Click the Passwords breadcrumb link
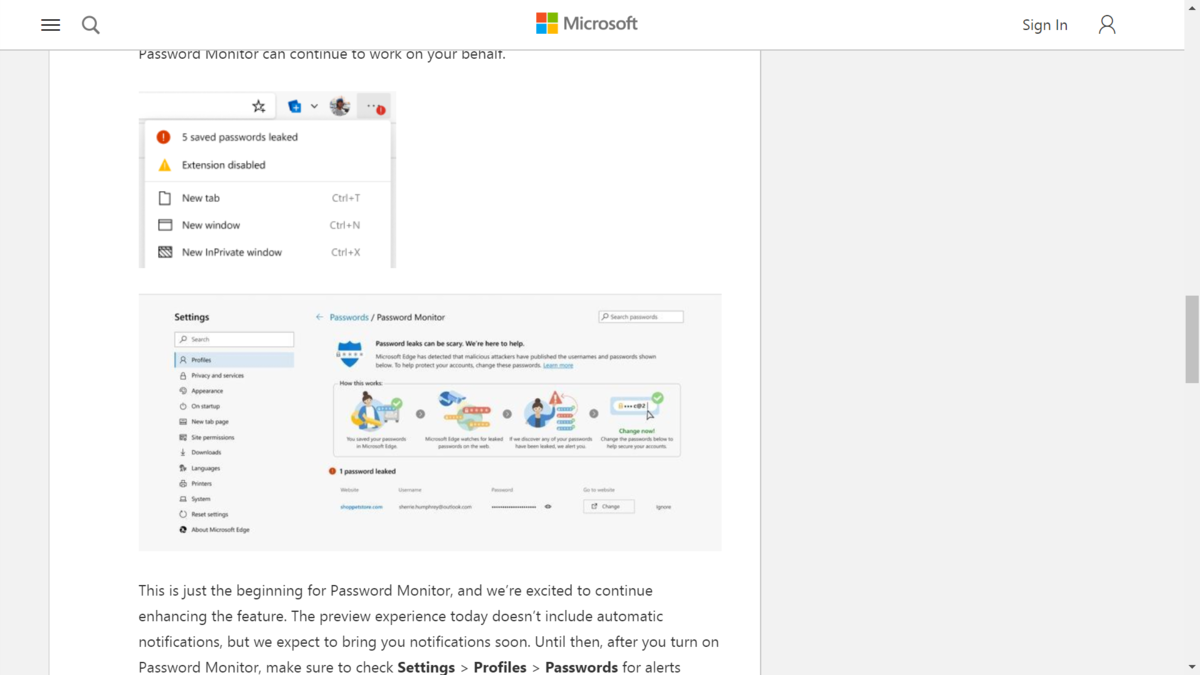This screenshot has width=1200, height=675. click(349, 317)
